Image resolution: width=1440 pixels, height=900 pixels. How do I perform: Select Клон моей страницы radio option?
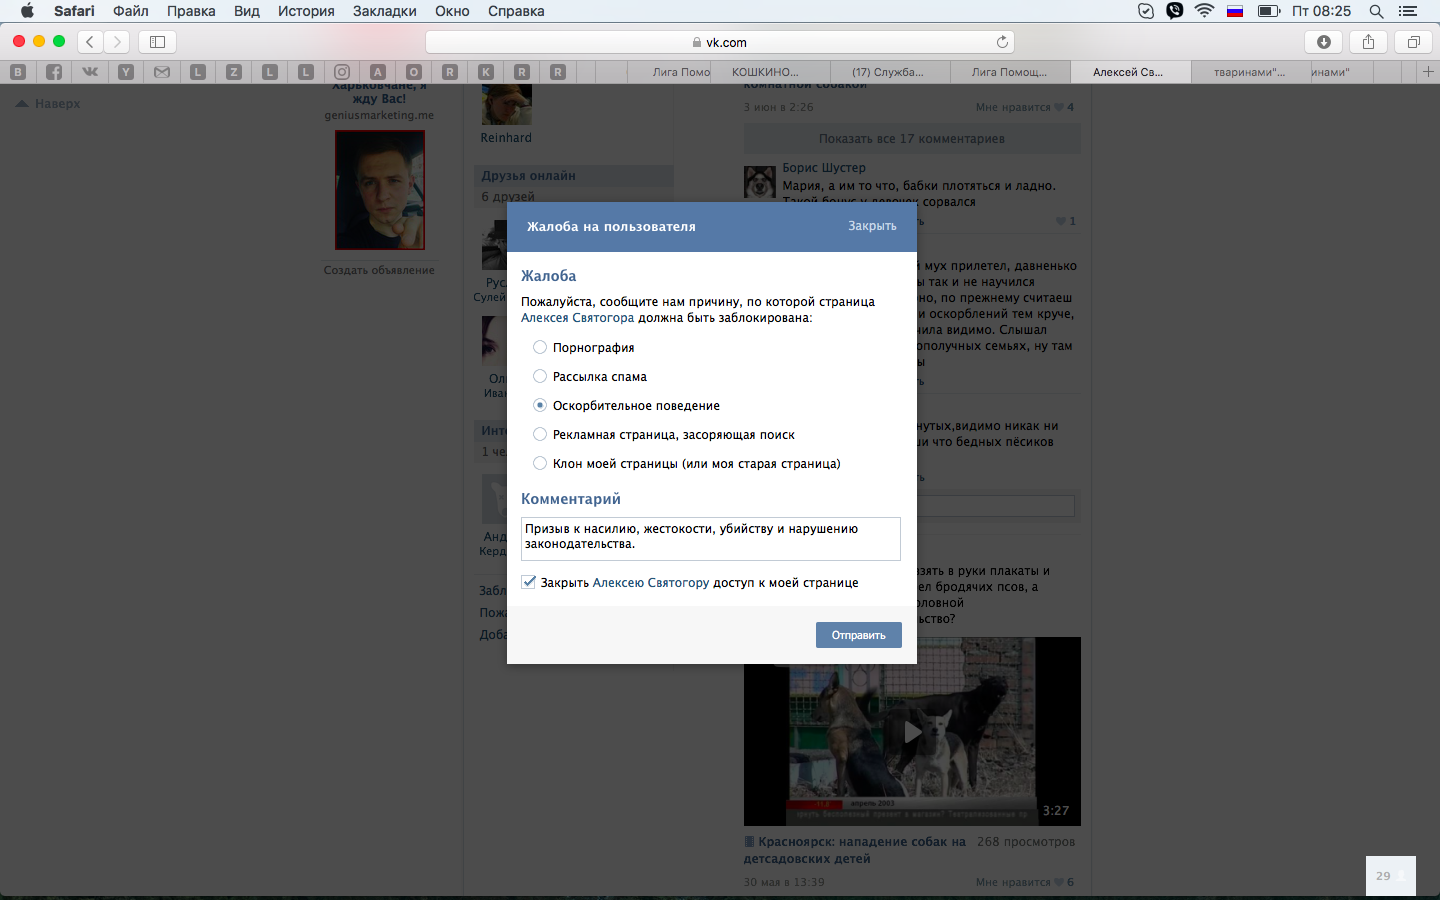[x=540, y=463]
